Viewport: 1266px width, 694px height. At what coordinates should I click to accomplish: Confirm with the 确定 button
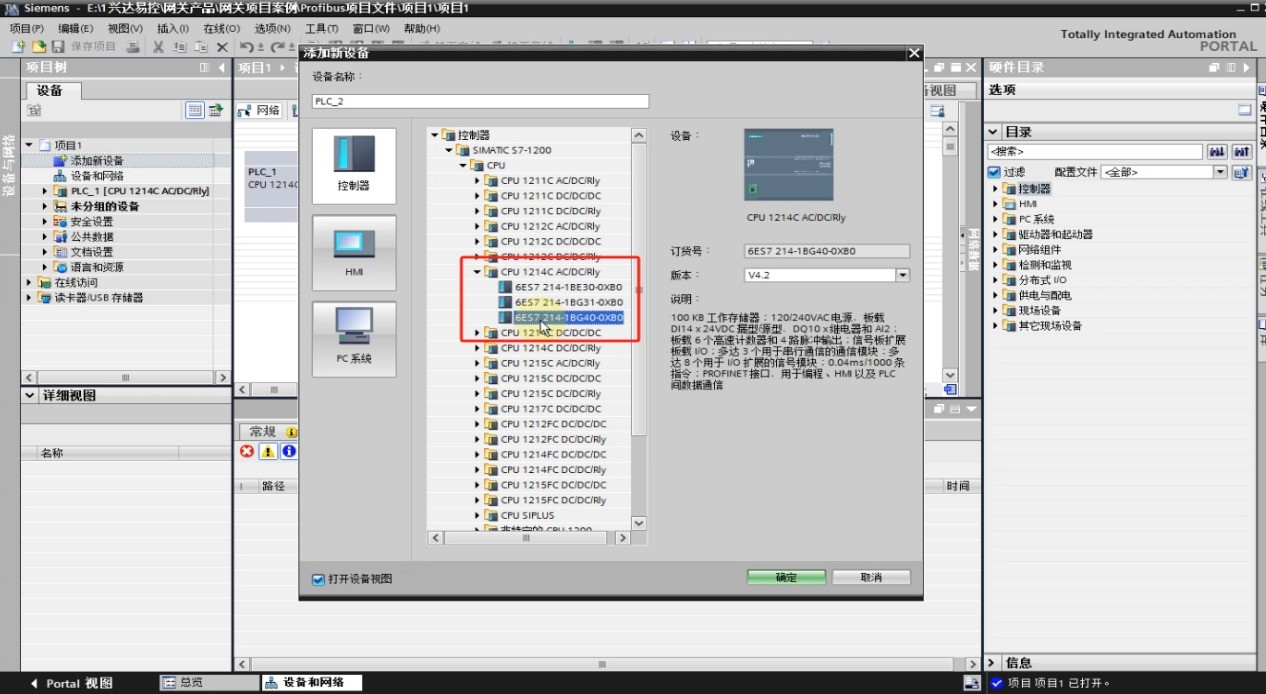(786, 577)
